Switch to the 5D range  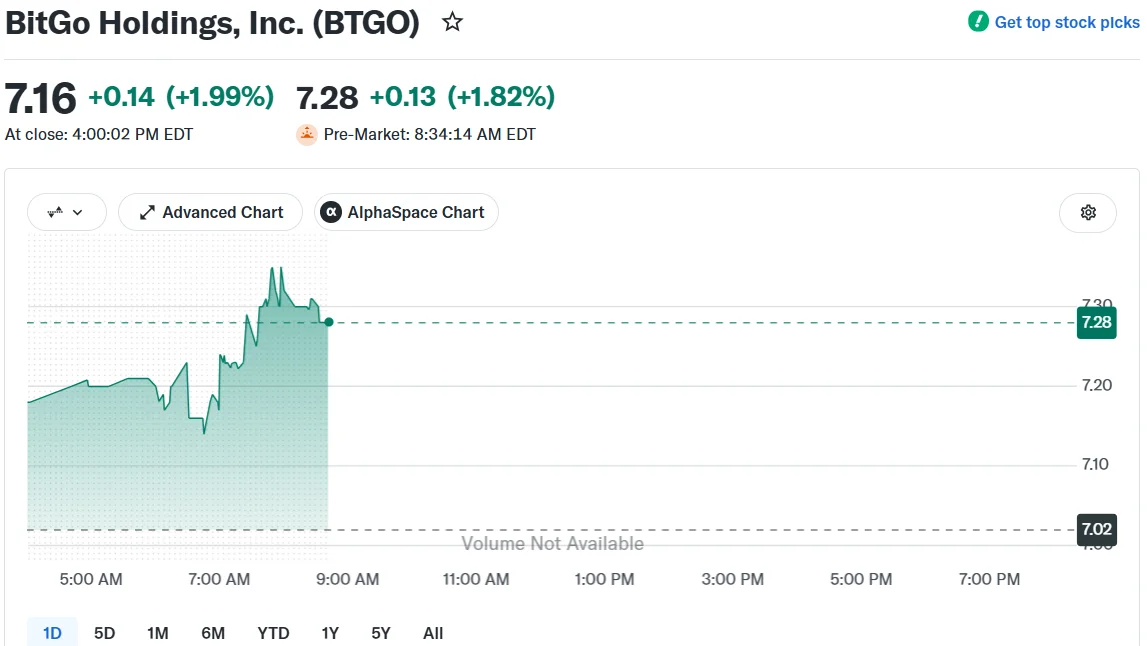tap(105, 633)
